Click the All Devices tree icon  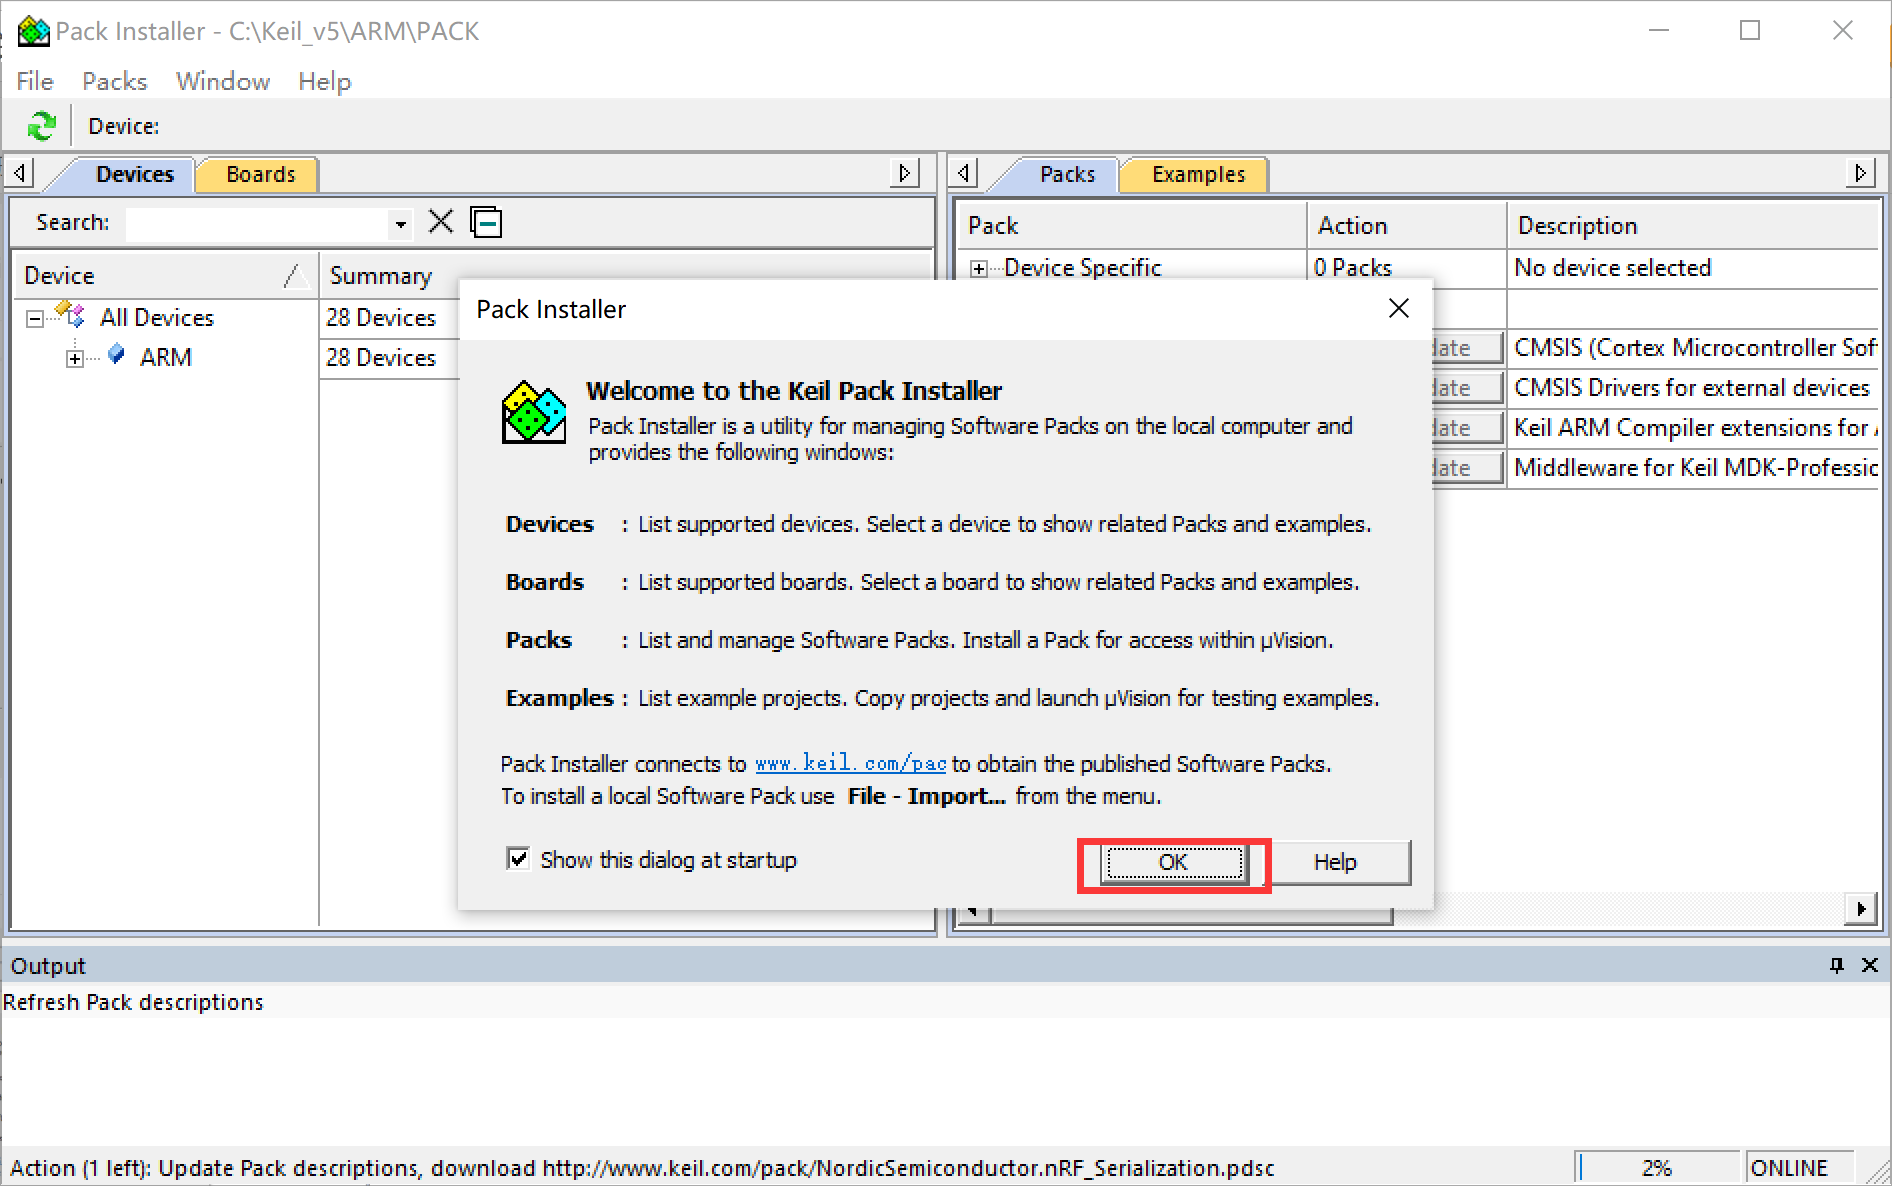70,315
